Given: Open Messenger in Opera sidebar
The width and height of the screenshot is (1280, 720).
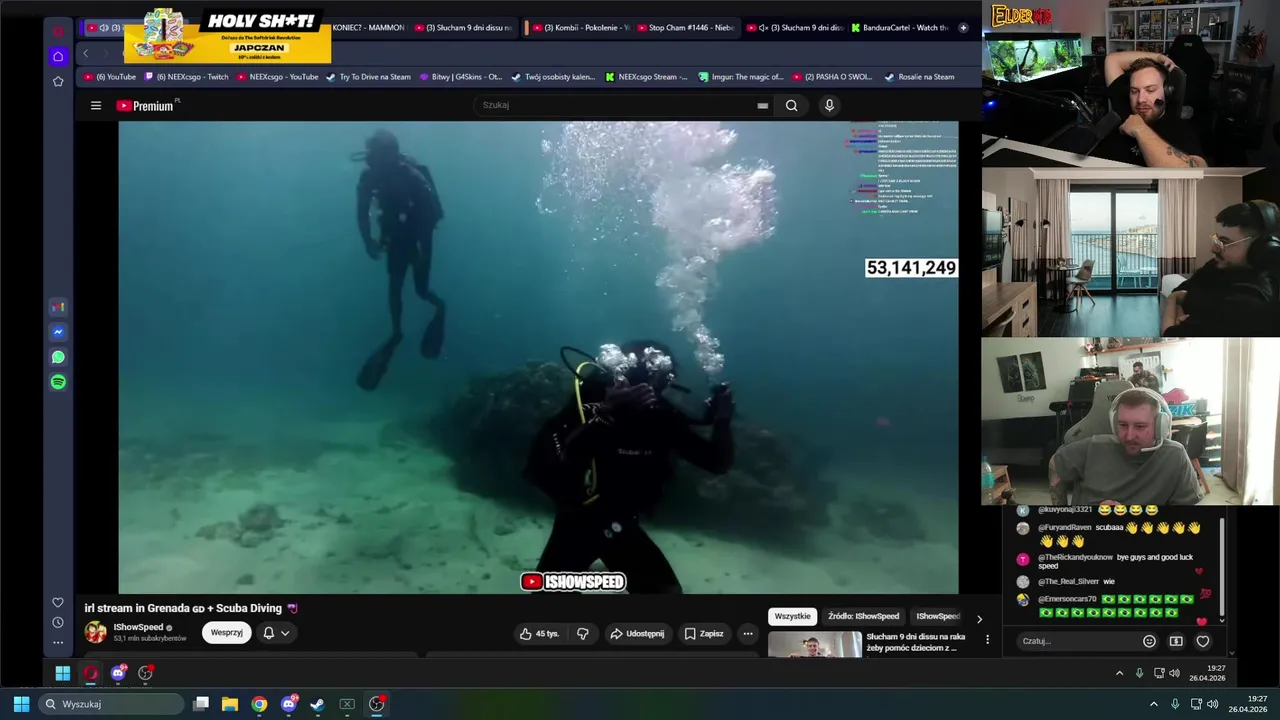Looking at the screenshot, I should tap(58, 332).
